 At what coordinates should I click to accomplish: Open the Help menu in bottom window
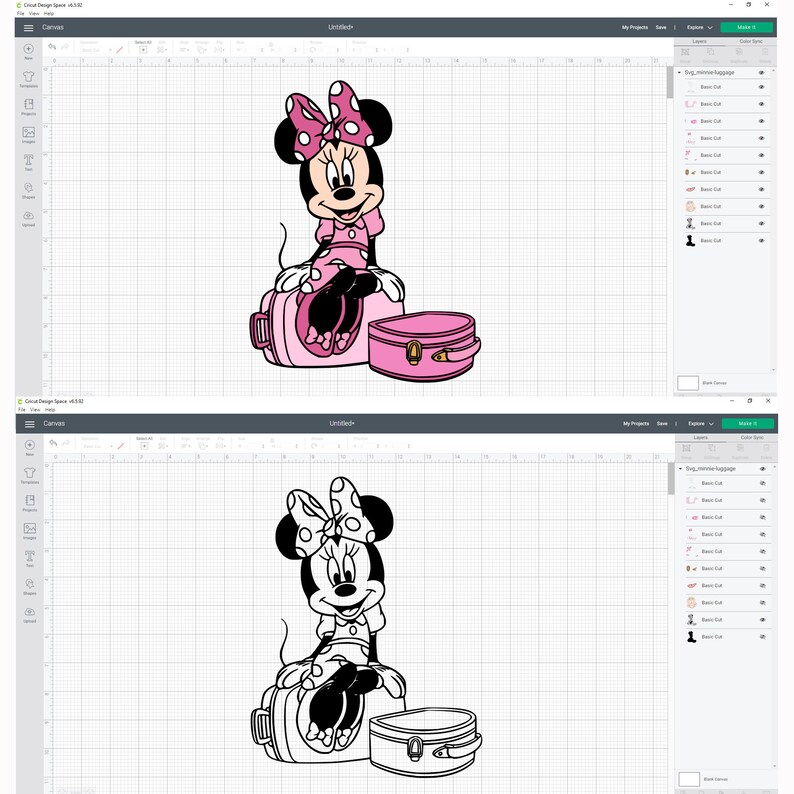click(50, 409)
